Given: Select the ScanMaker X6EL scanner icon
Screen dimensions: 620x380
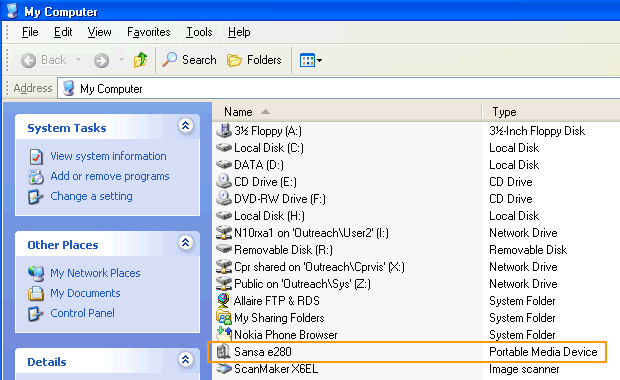Looking at the screenshot, I should pyautogui.click(x=223, y=369).
